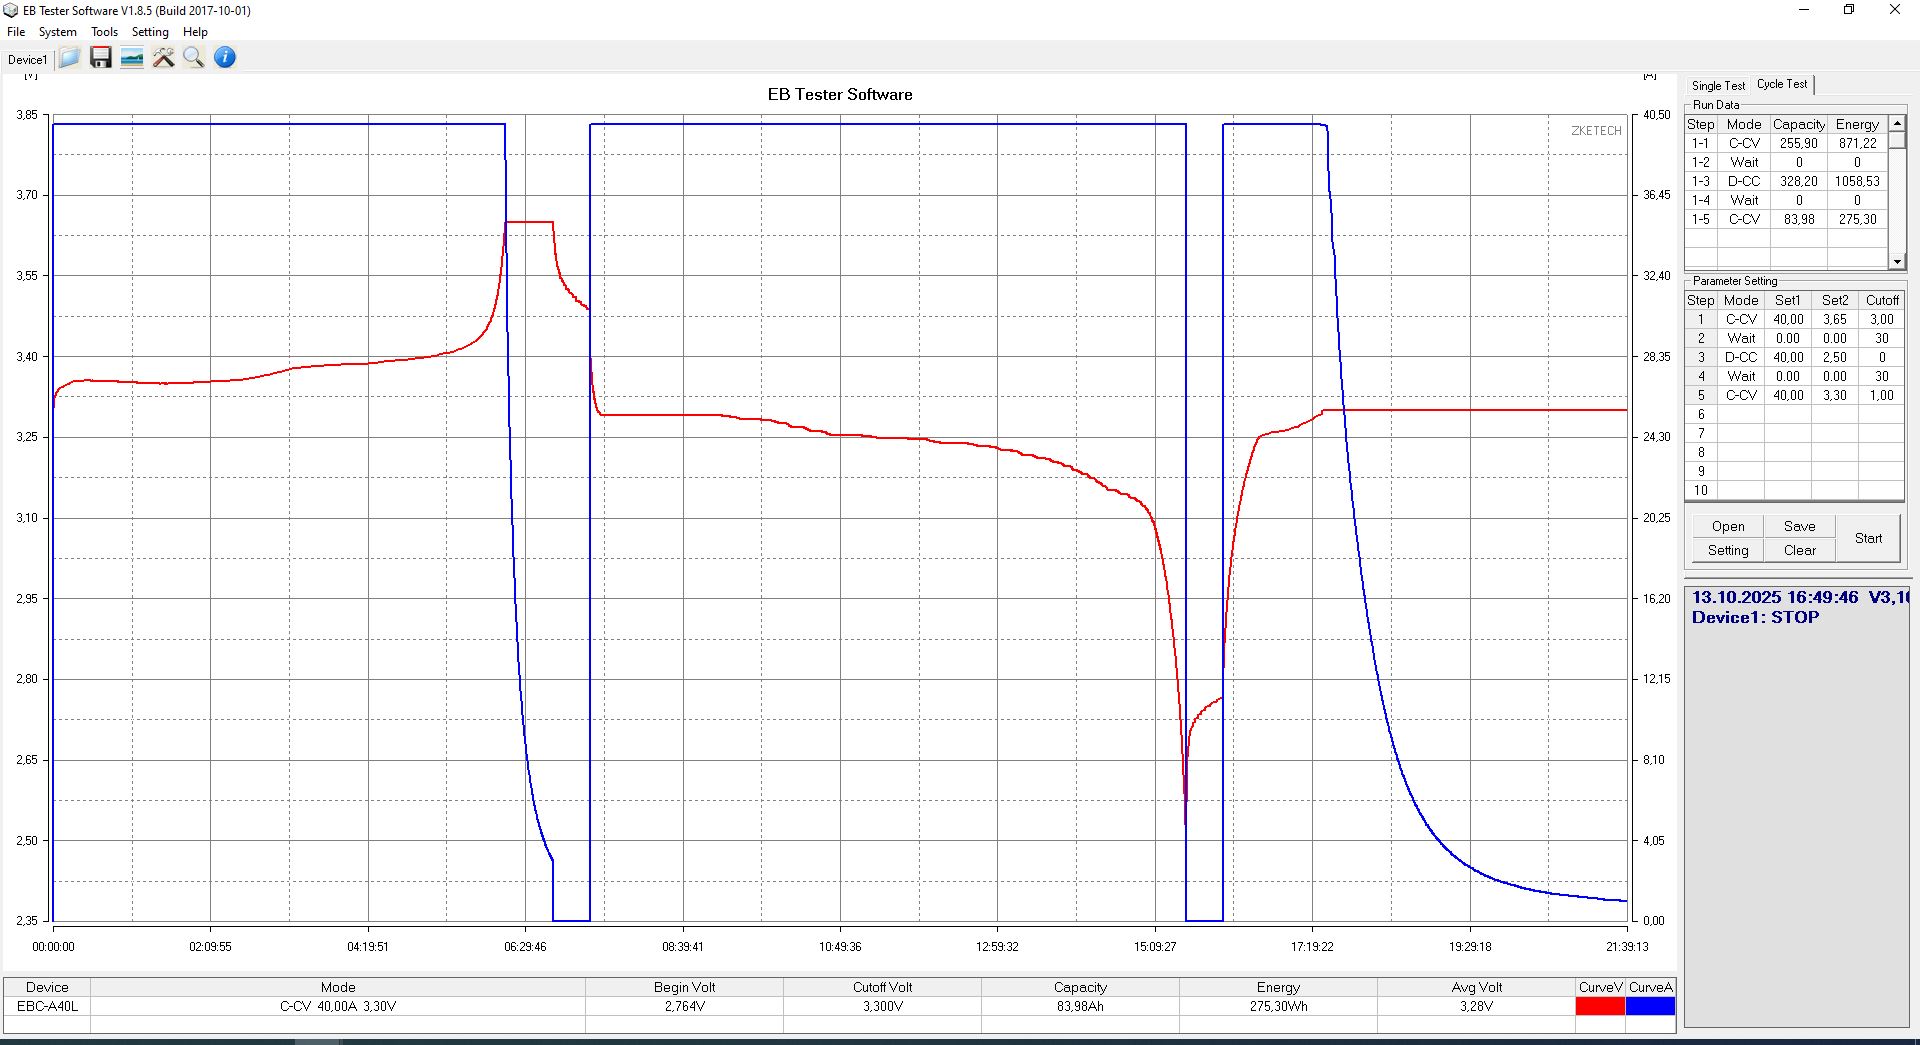Click the Clear button
The image size is (1920, 1045).
[1799, 550]
